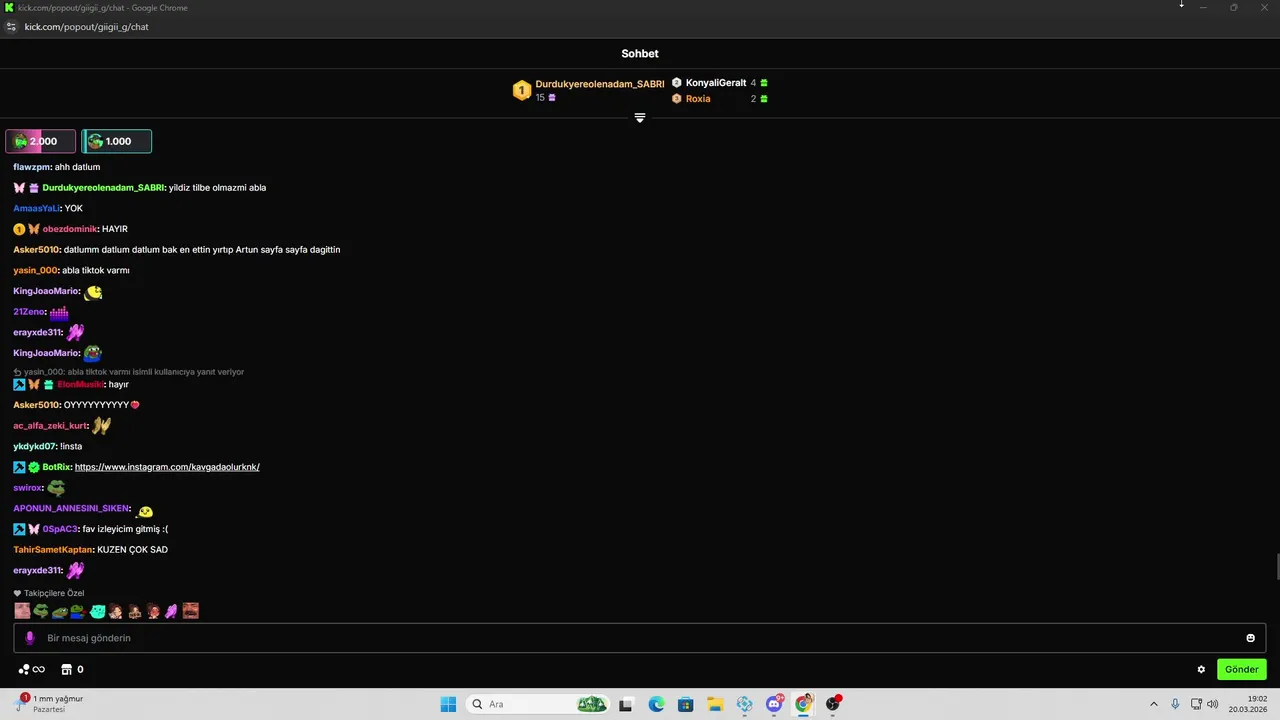
Task: Click the number 1 rank badge in the leaderboard
Action: tap(521, 91)
